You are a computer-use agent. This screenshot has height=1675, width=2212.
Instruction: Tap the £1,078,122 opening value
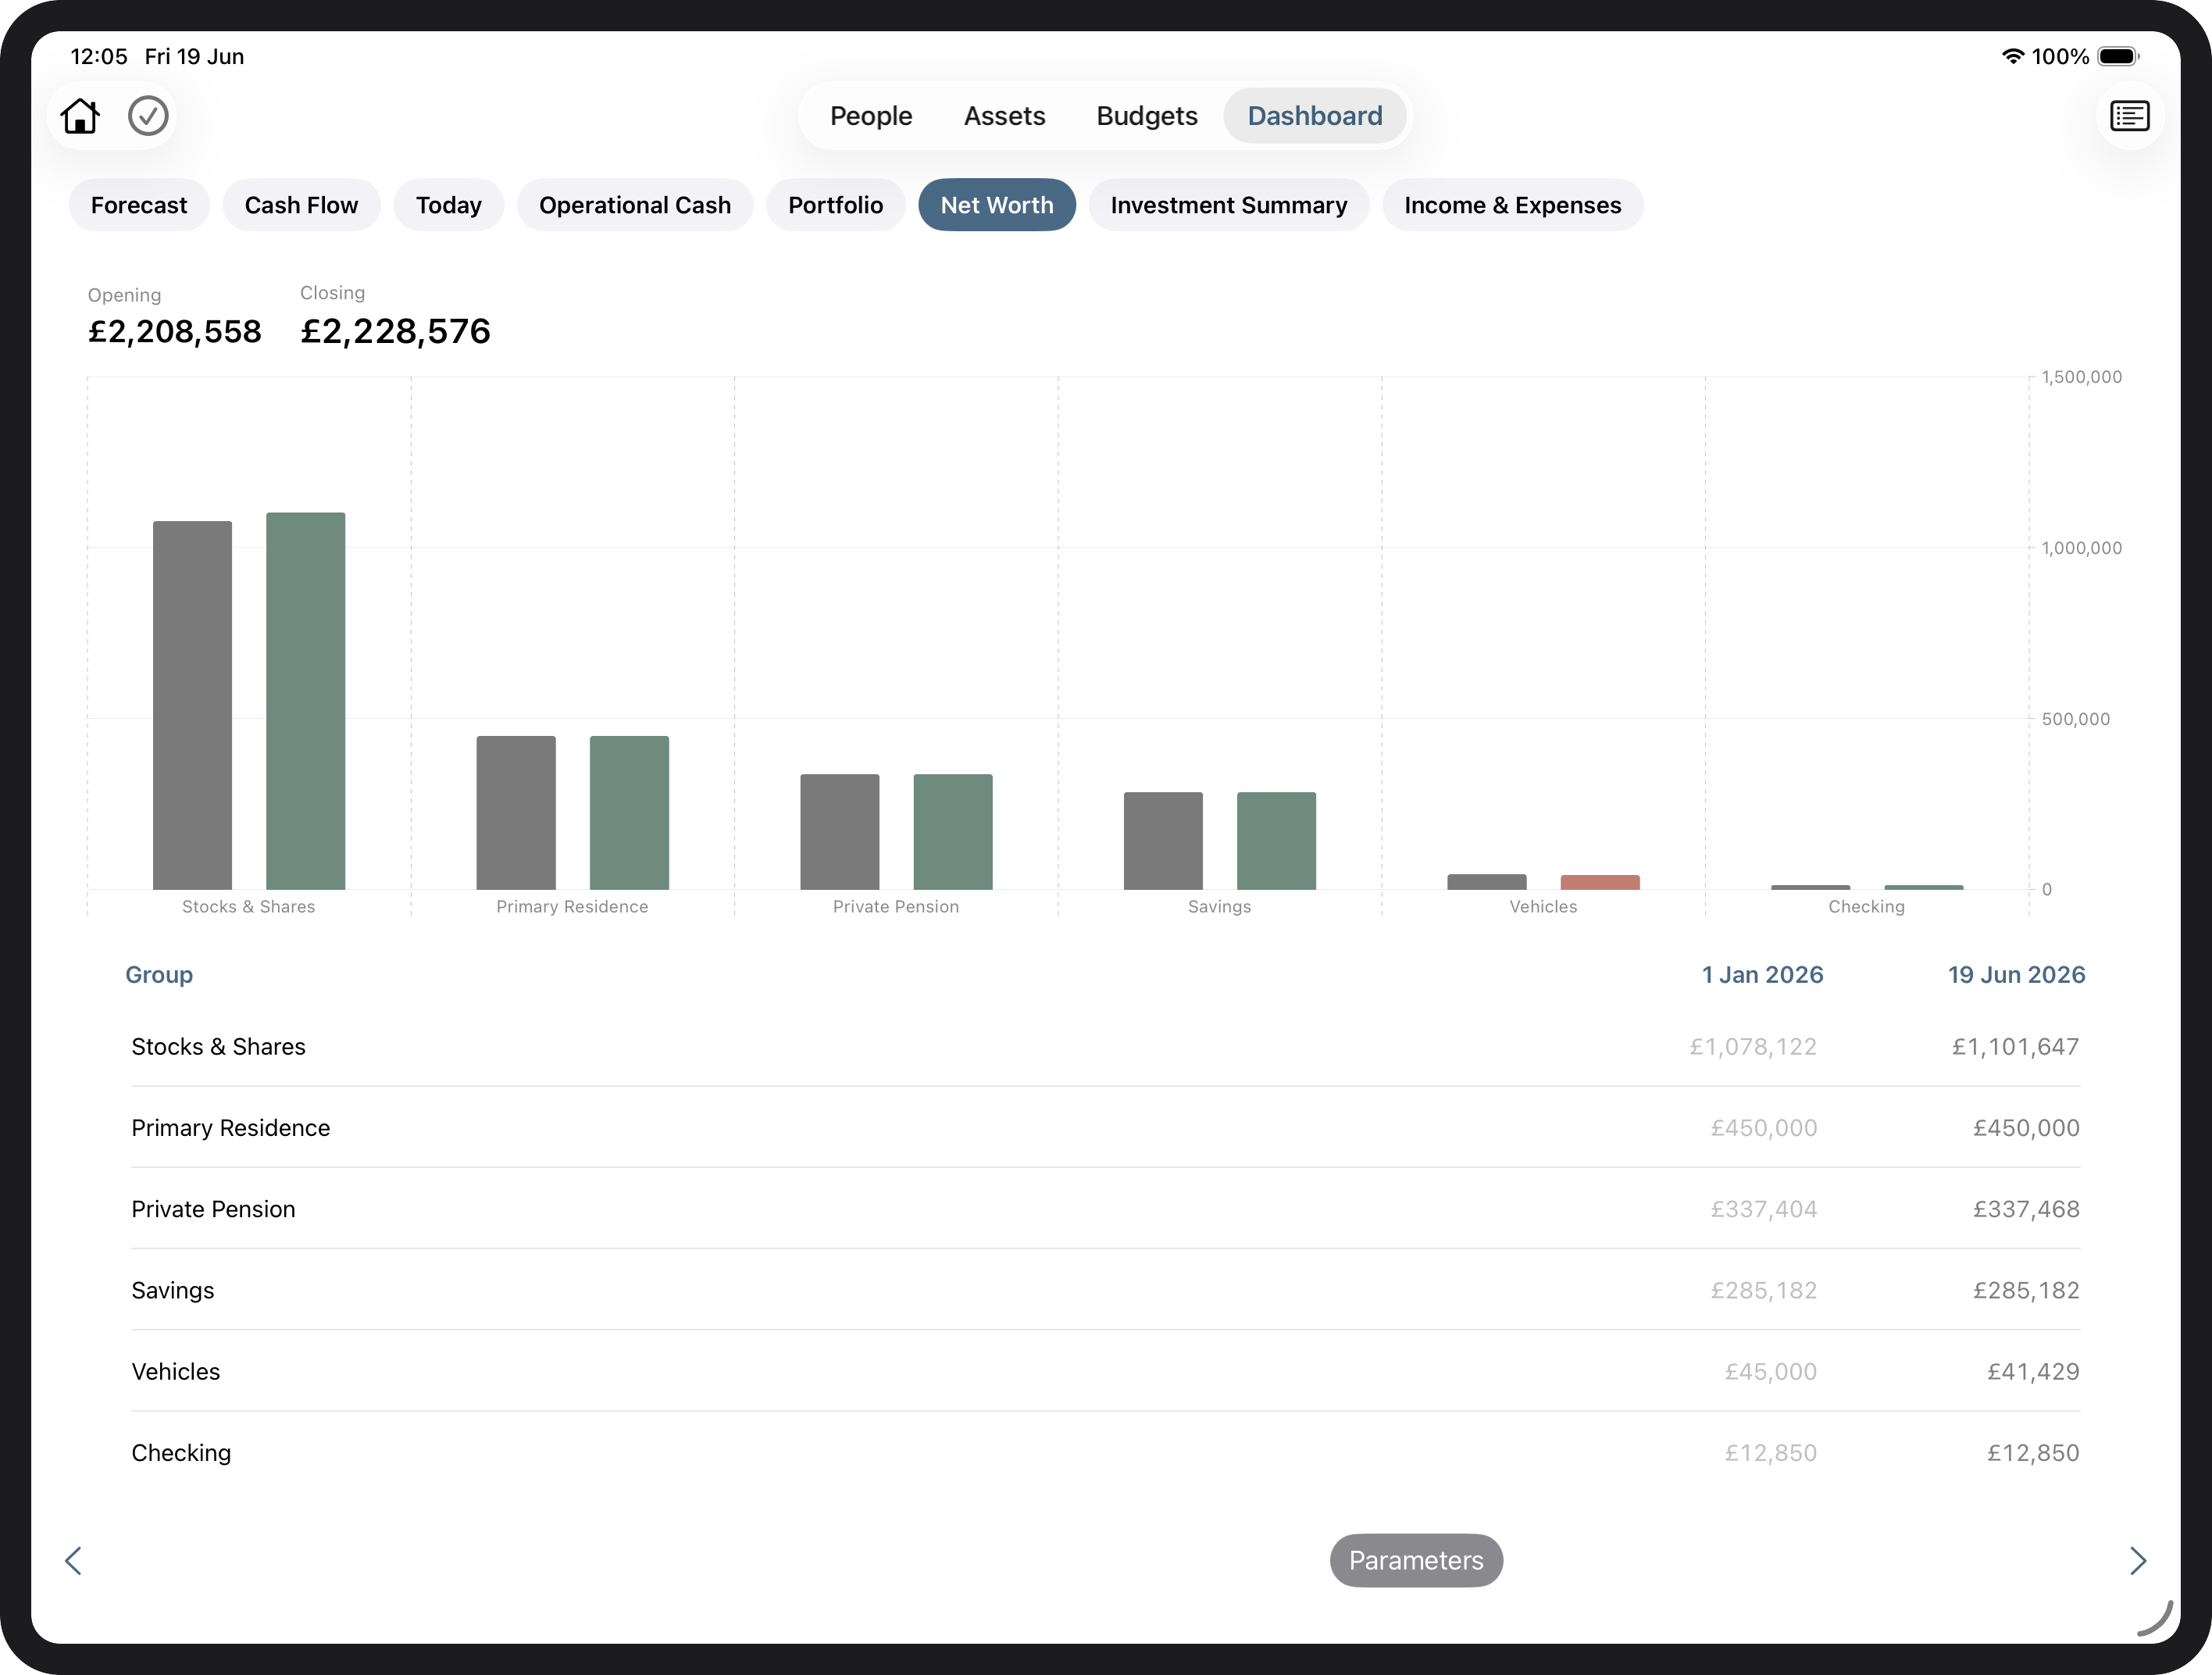point(1753,1047)
